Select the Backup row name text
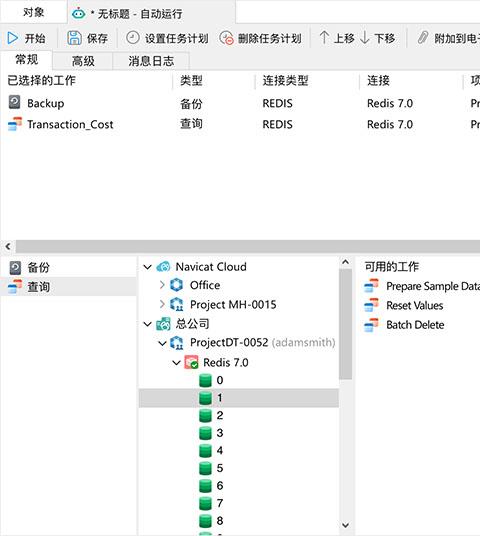This screenshot has height=536, width=480. (45, 103)
